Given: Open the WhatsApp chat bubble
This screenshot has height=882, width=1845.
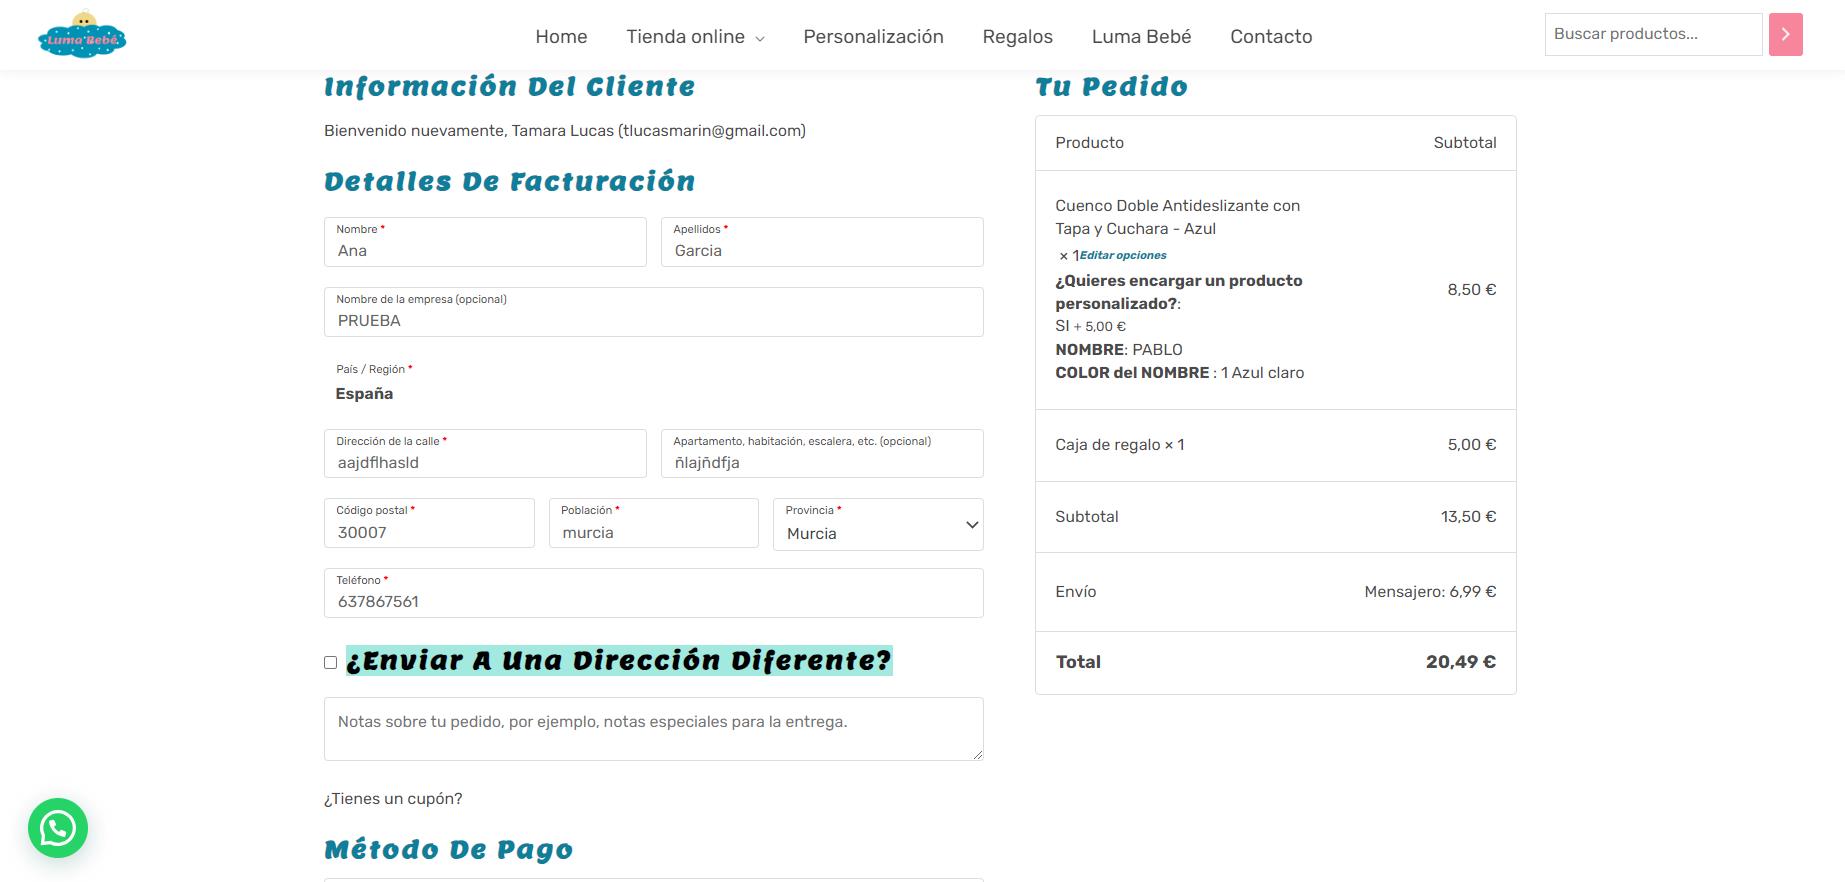Looking at the screenshot, I should click(x=58, y=828).
